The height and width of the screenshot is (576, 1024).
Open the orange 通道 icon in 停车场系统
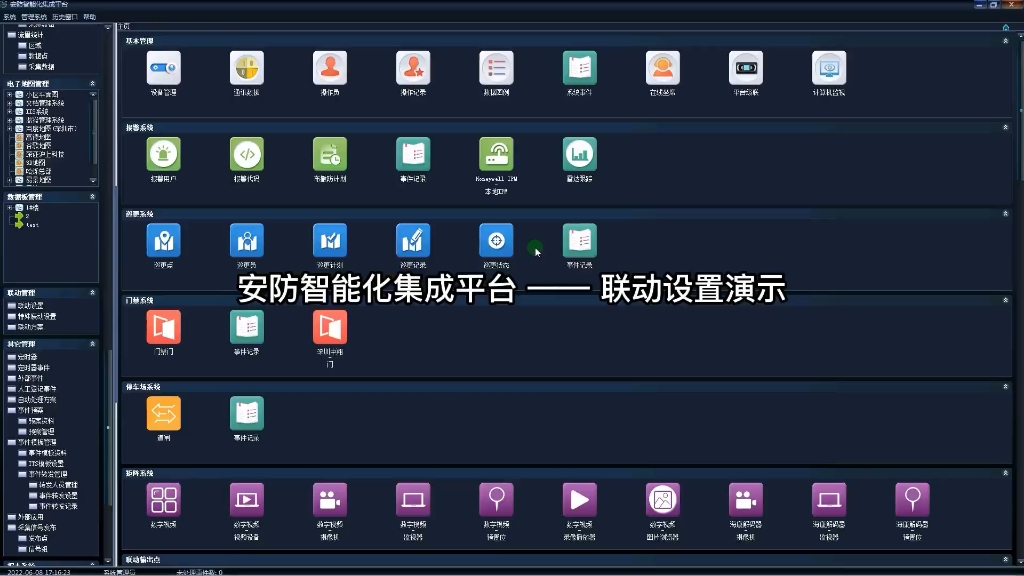click(x=163, y=413)
